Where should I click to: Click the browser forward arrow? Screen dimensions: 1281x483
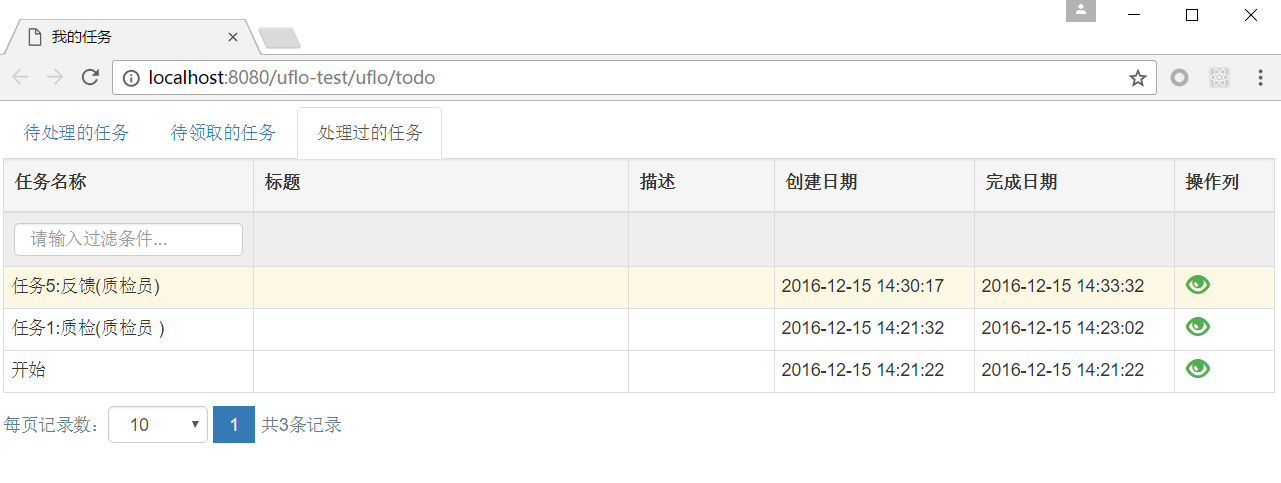click(55, 77)
